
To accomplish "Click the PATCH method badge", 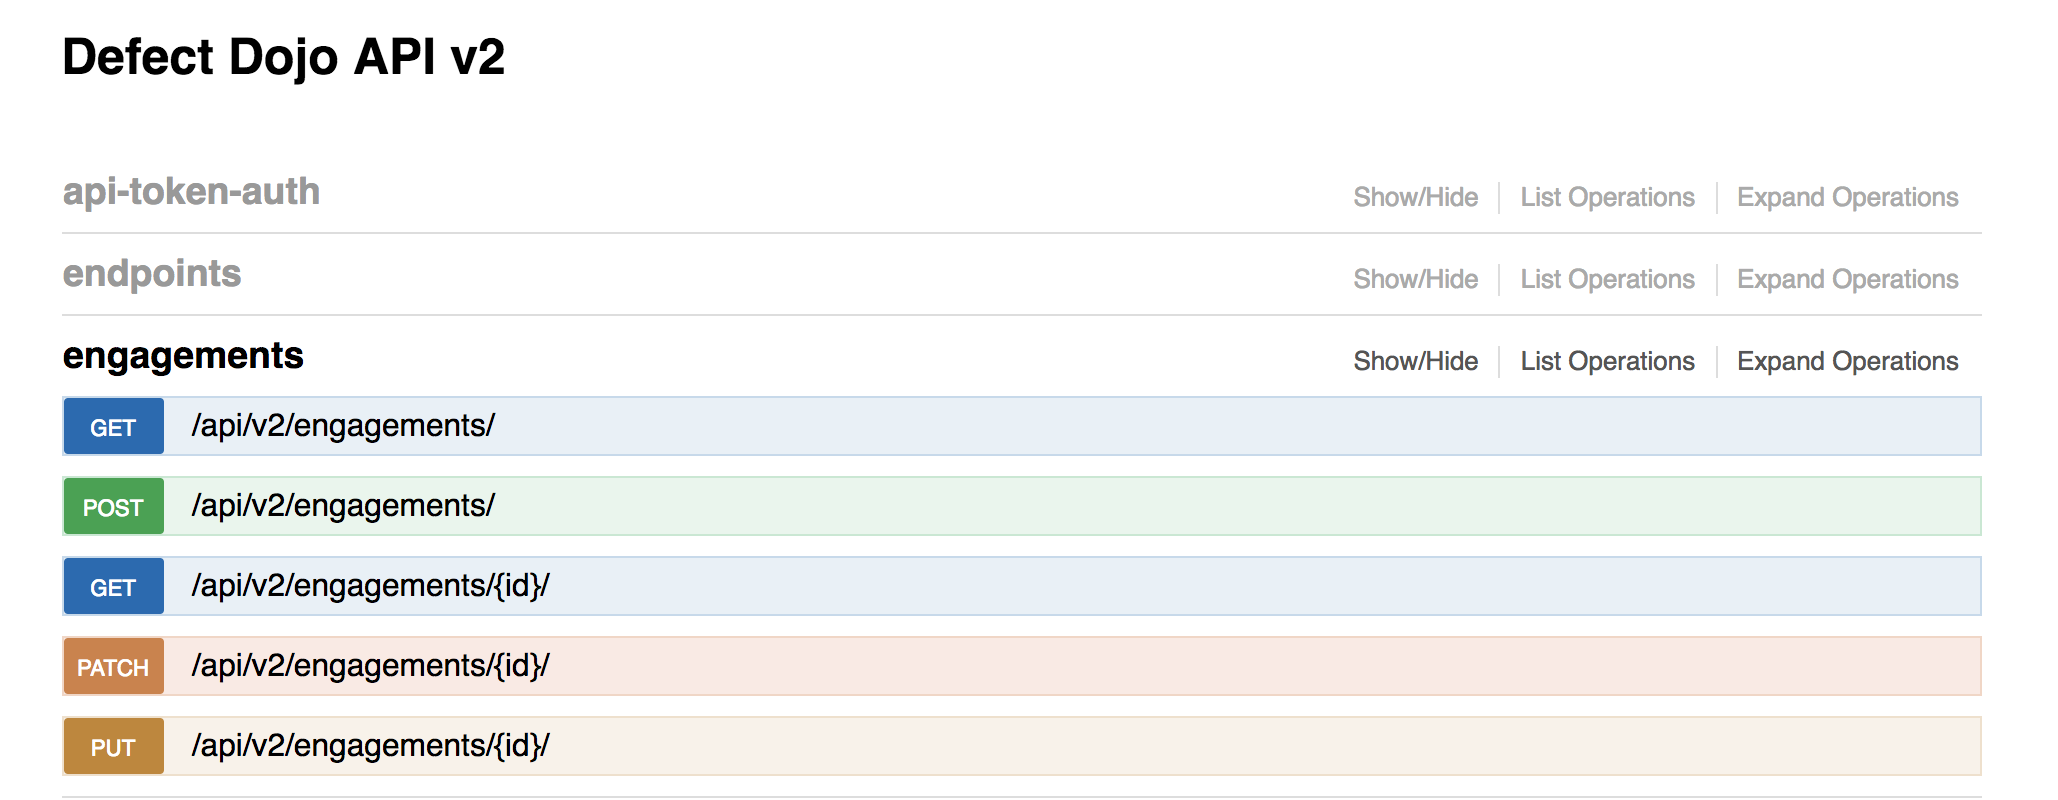I will [x=113, y=667].
